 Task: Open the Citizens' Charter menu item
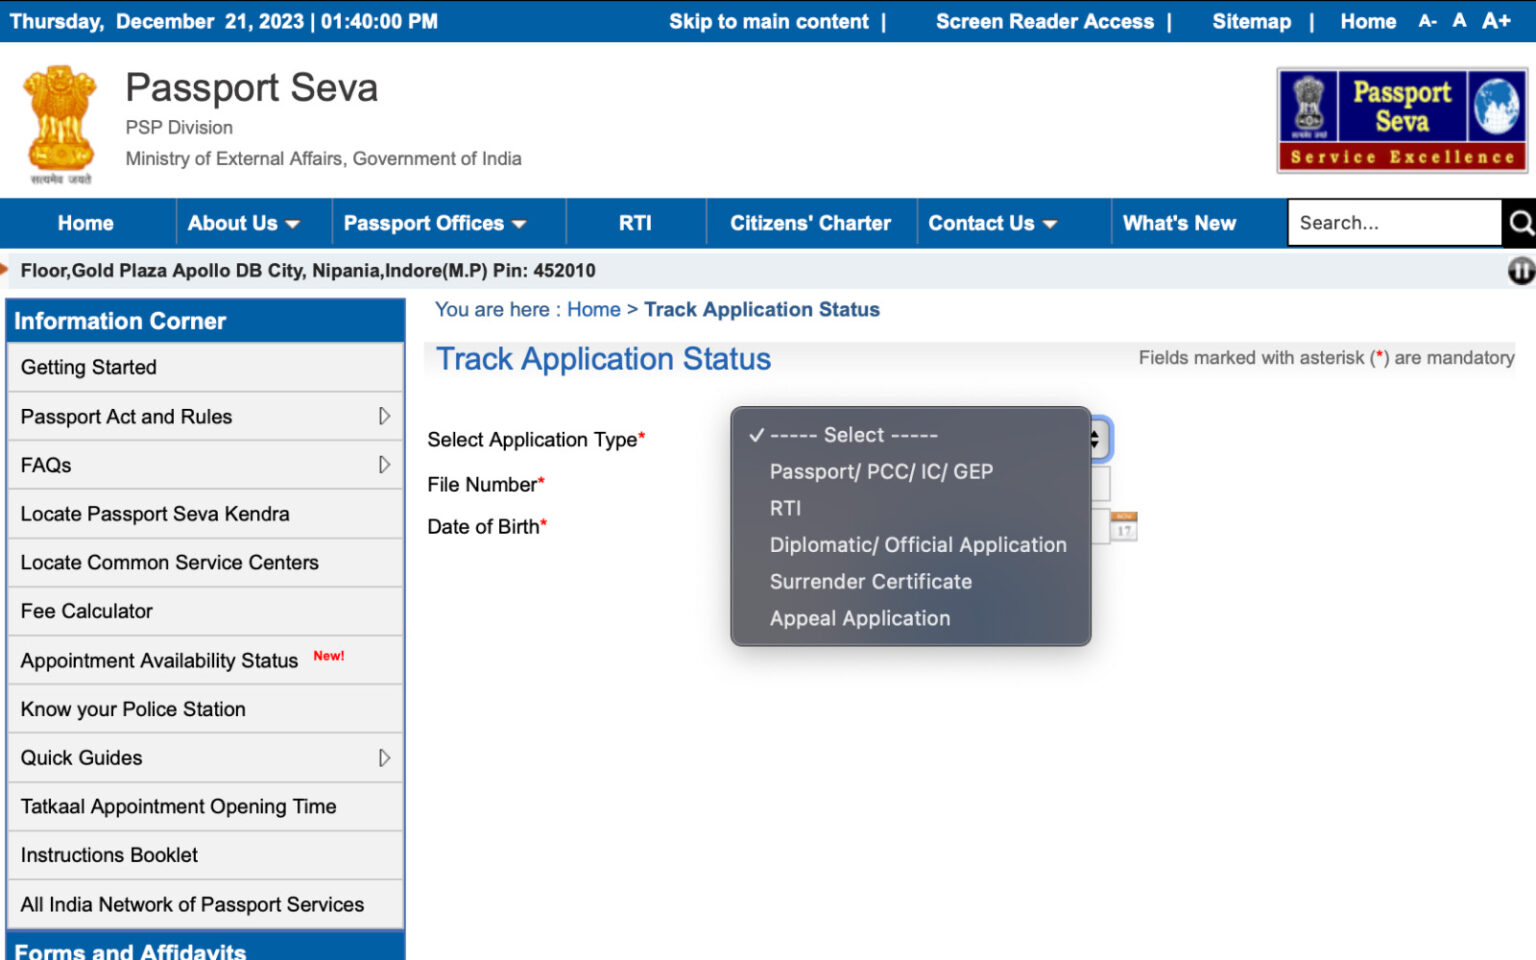coord(810,222)
